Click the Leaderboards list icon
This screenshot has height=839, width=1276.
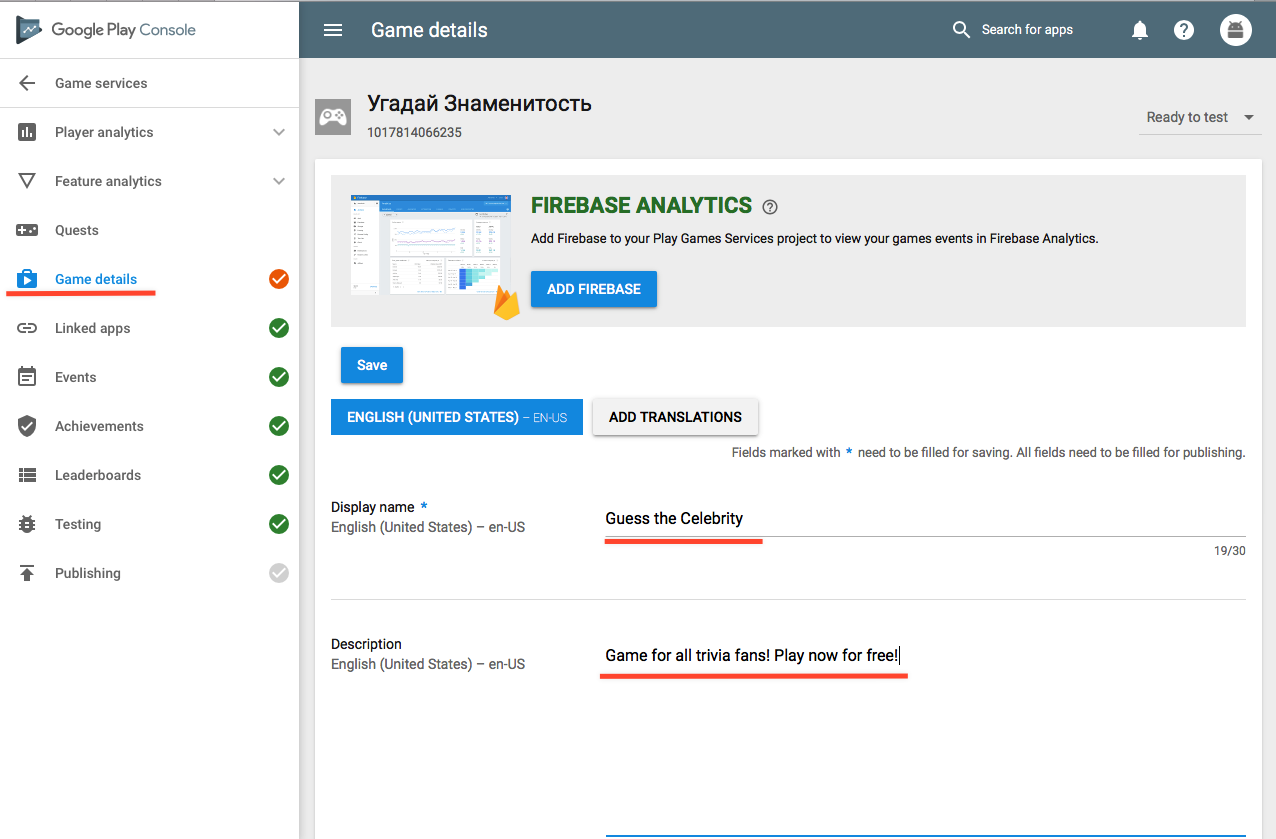pos(27,475)
